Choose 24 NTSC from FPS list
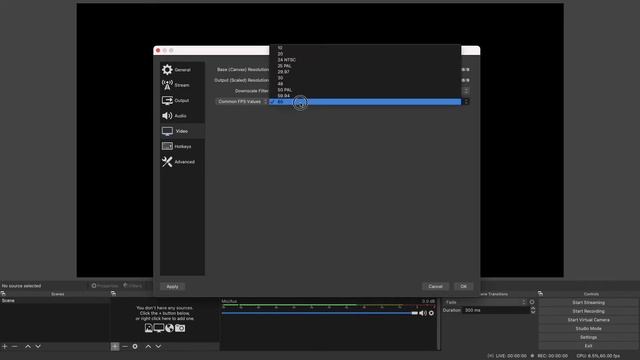The width and height of the screenshot is (640, 360). 365,60
